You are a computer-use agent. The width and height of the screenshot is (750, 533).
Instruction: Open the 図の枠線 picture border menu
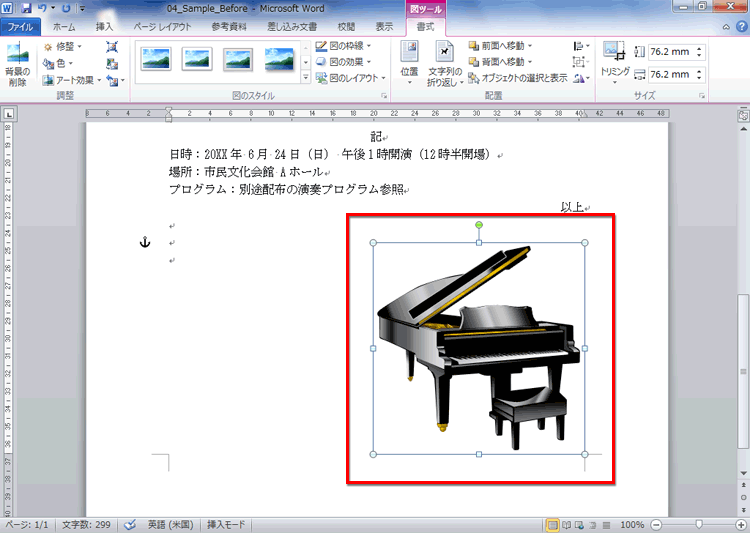[343, 46]
